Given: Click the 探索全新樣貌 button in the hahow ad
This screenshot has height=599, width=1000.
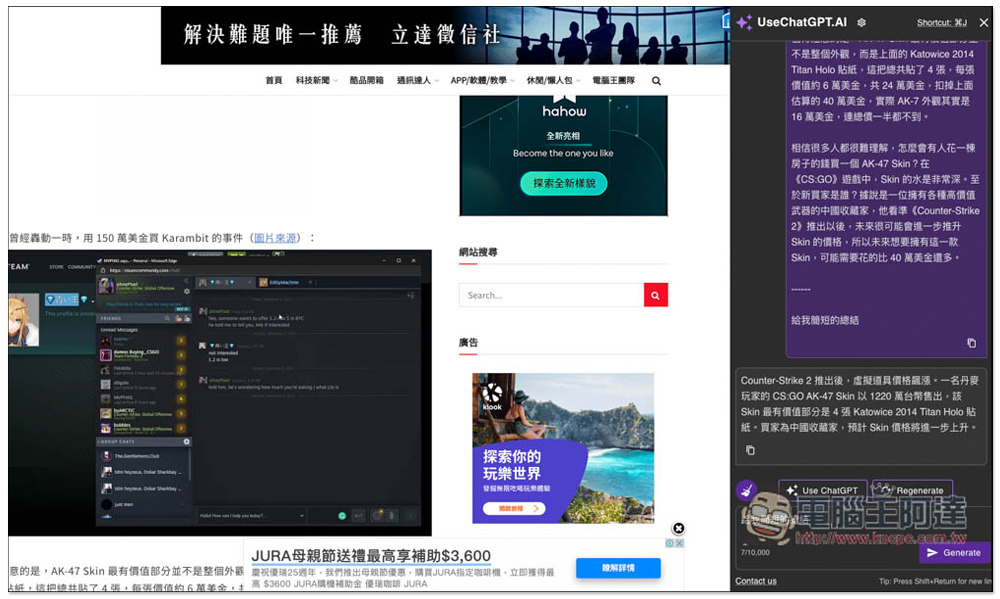Looking at the screenshot, I should pyautogui.click(x=563, y=184).
